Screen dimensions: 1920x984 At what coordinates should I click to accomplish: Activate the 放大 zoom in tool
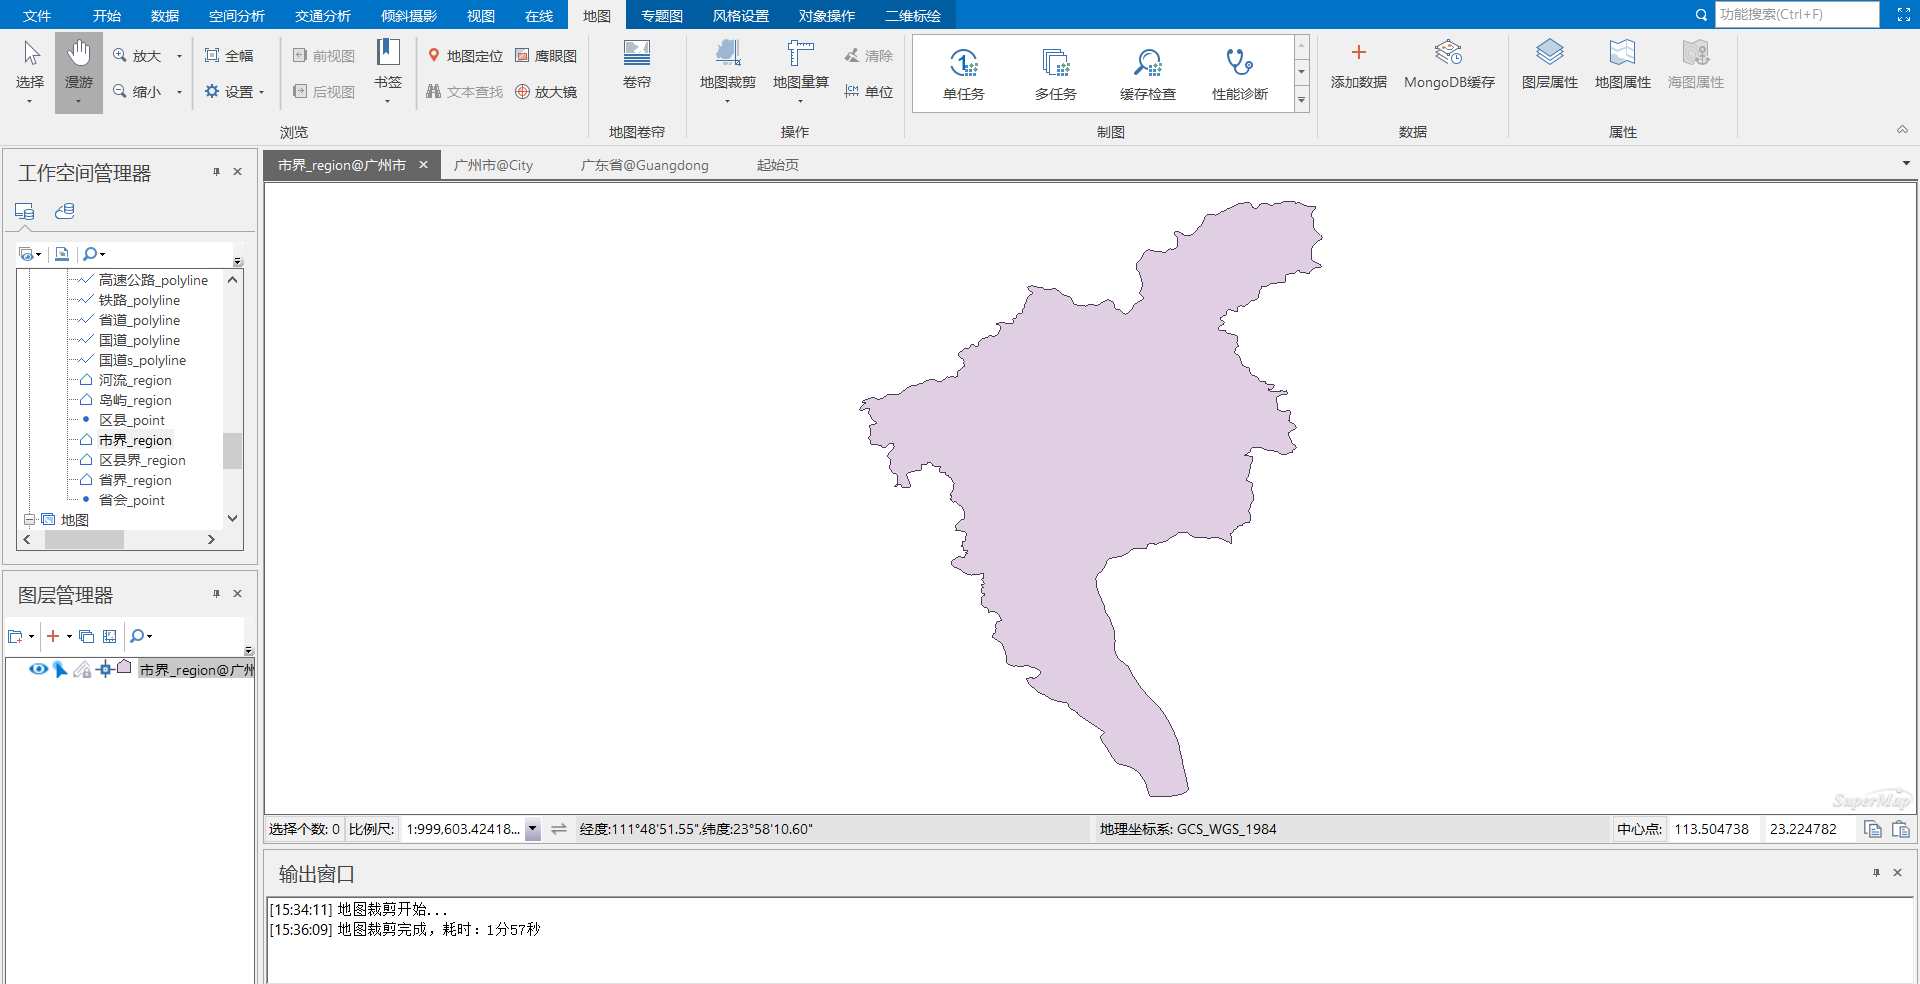(x=137, y=55)
